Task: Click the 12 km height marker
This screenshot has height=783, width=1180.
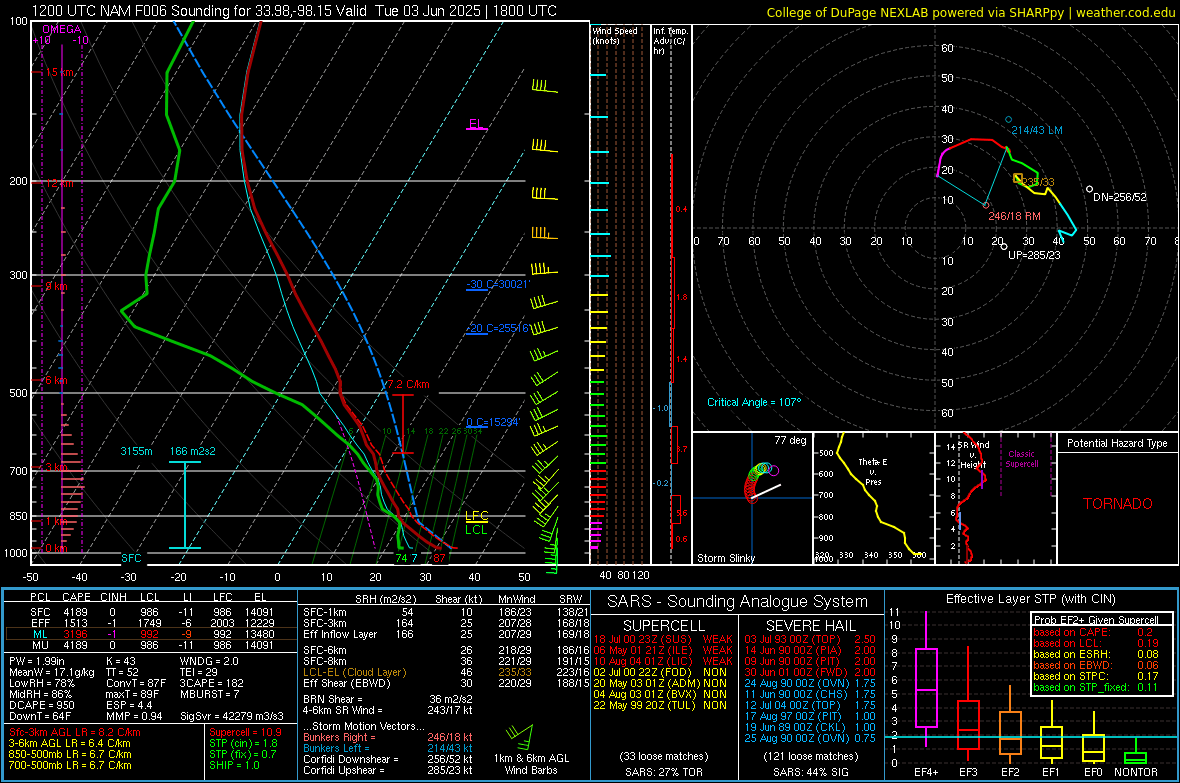Action: (x=59, y=183)
